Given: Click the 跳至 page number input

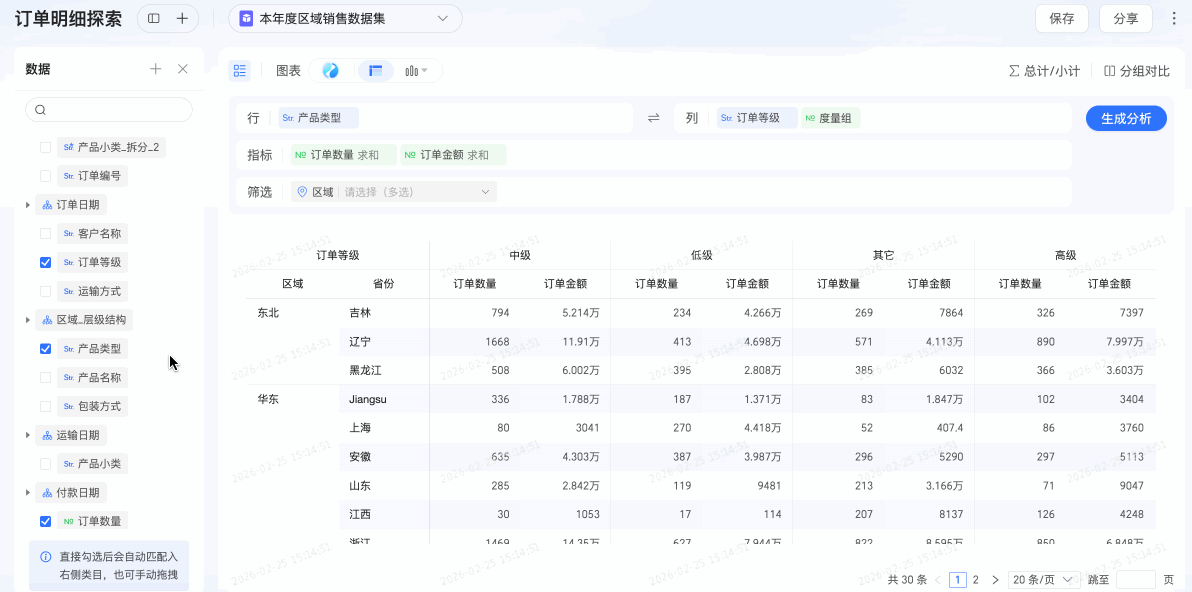Looking at the screenshot, I should (x=1136, y=580).
